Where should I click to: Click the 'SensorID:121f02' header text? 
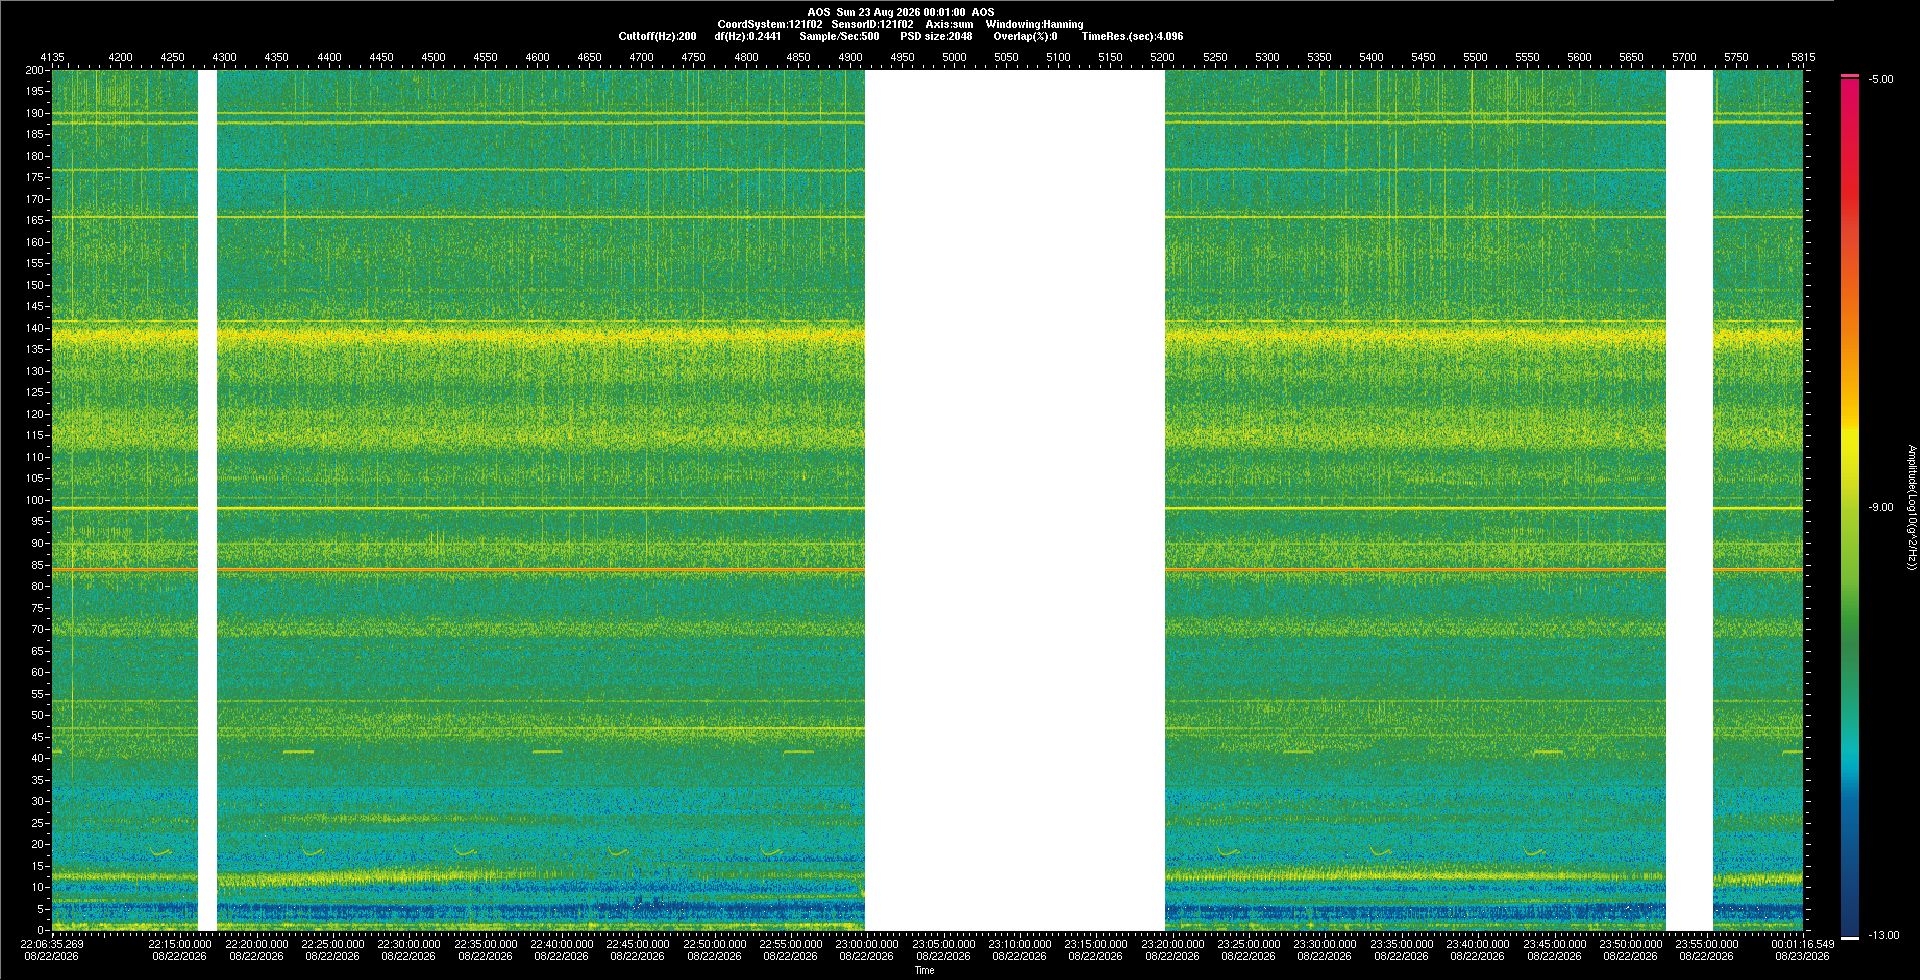click(x=872, y=24)
